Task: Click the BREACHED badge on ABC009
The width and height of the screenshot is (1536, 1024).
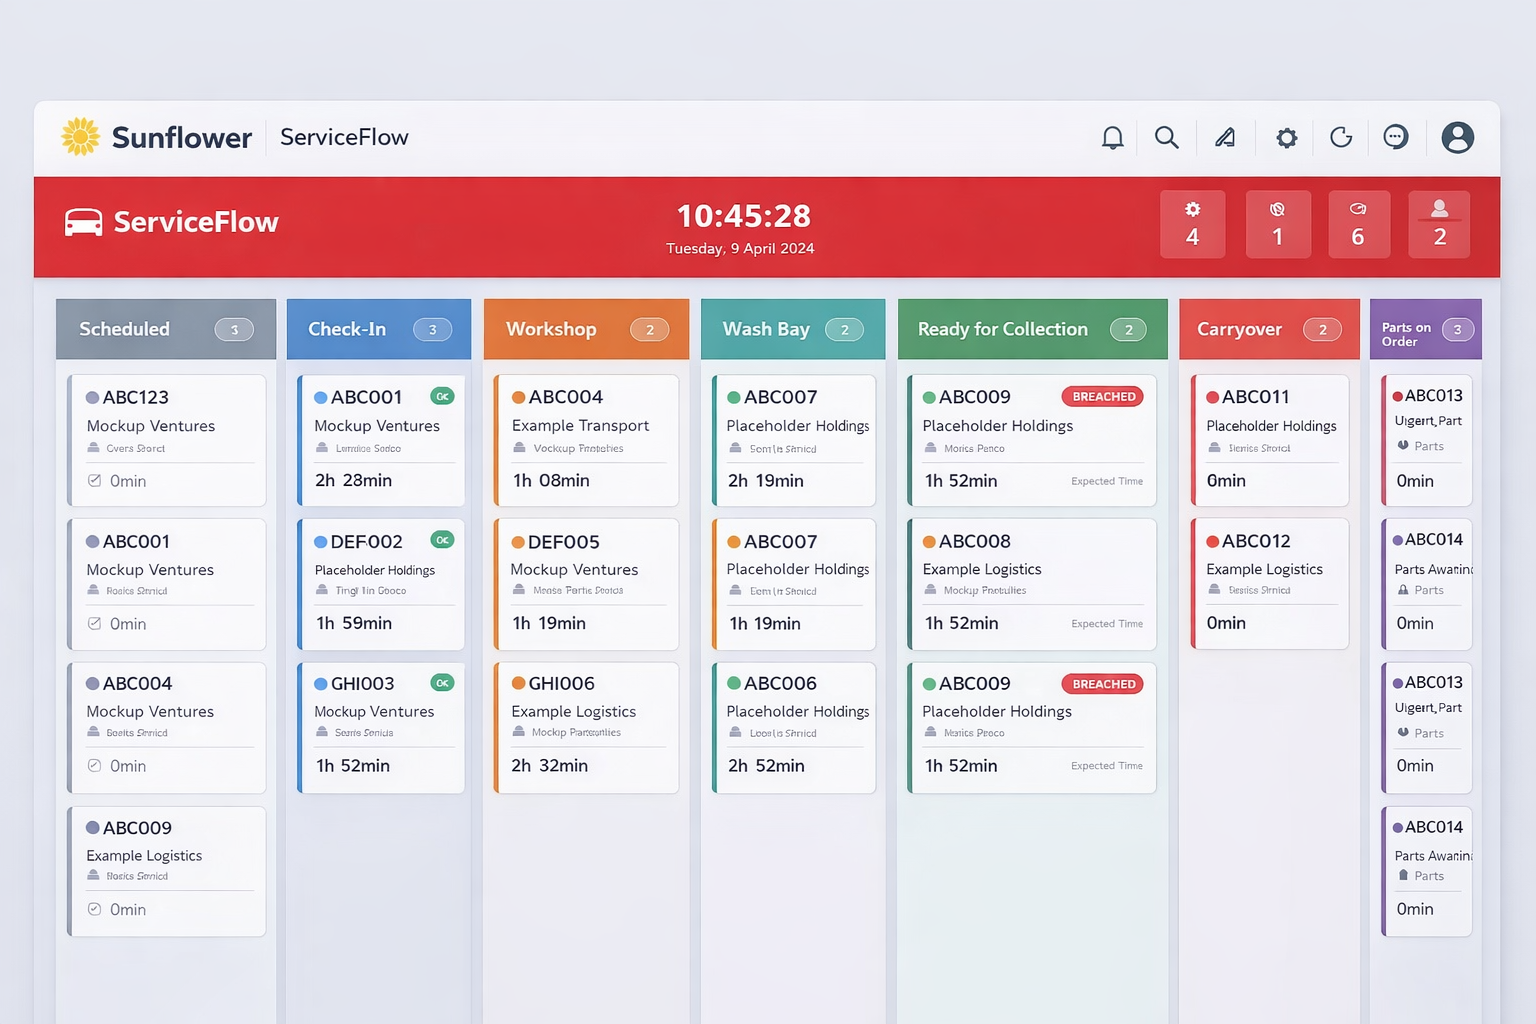Action: pyautogui.click(x=1102, y=396)
